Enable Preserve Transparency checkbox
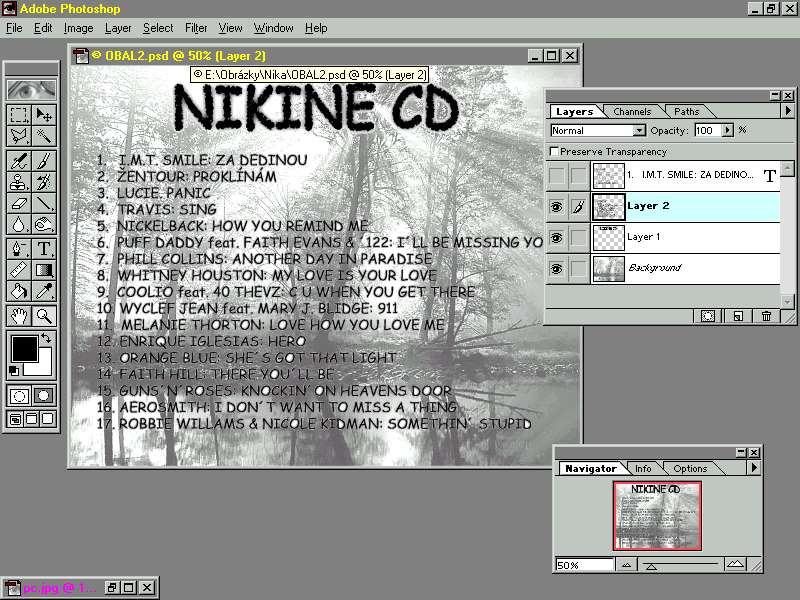The image size is (800, 600). 554,151
